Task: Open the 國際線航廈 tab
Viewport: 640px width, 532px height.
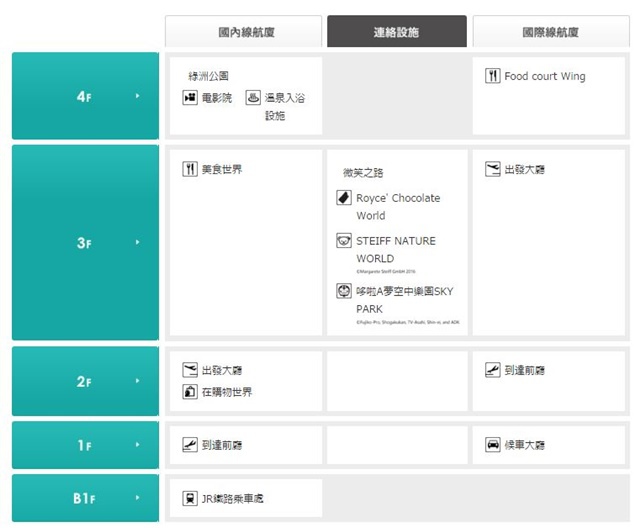Action: pos(551,31)
